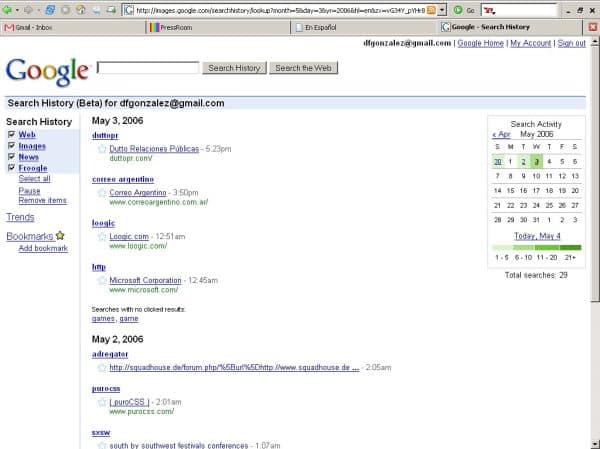The width and height of the screenshot is (600, 449).
Task: Click the Search History button
Action: [234, 68]
